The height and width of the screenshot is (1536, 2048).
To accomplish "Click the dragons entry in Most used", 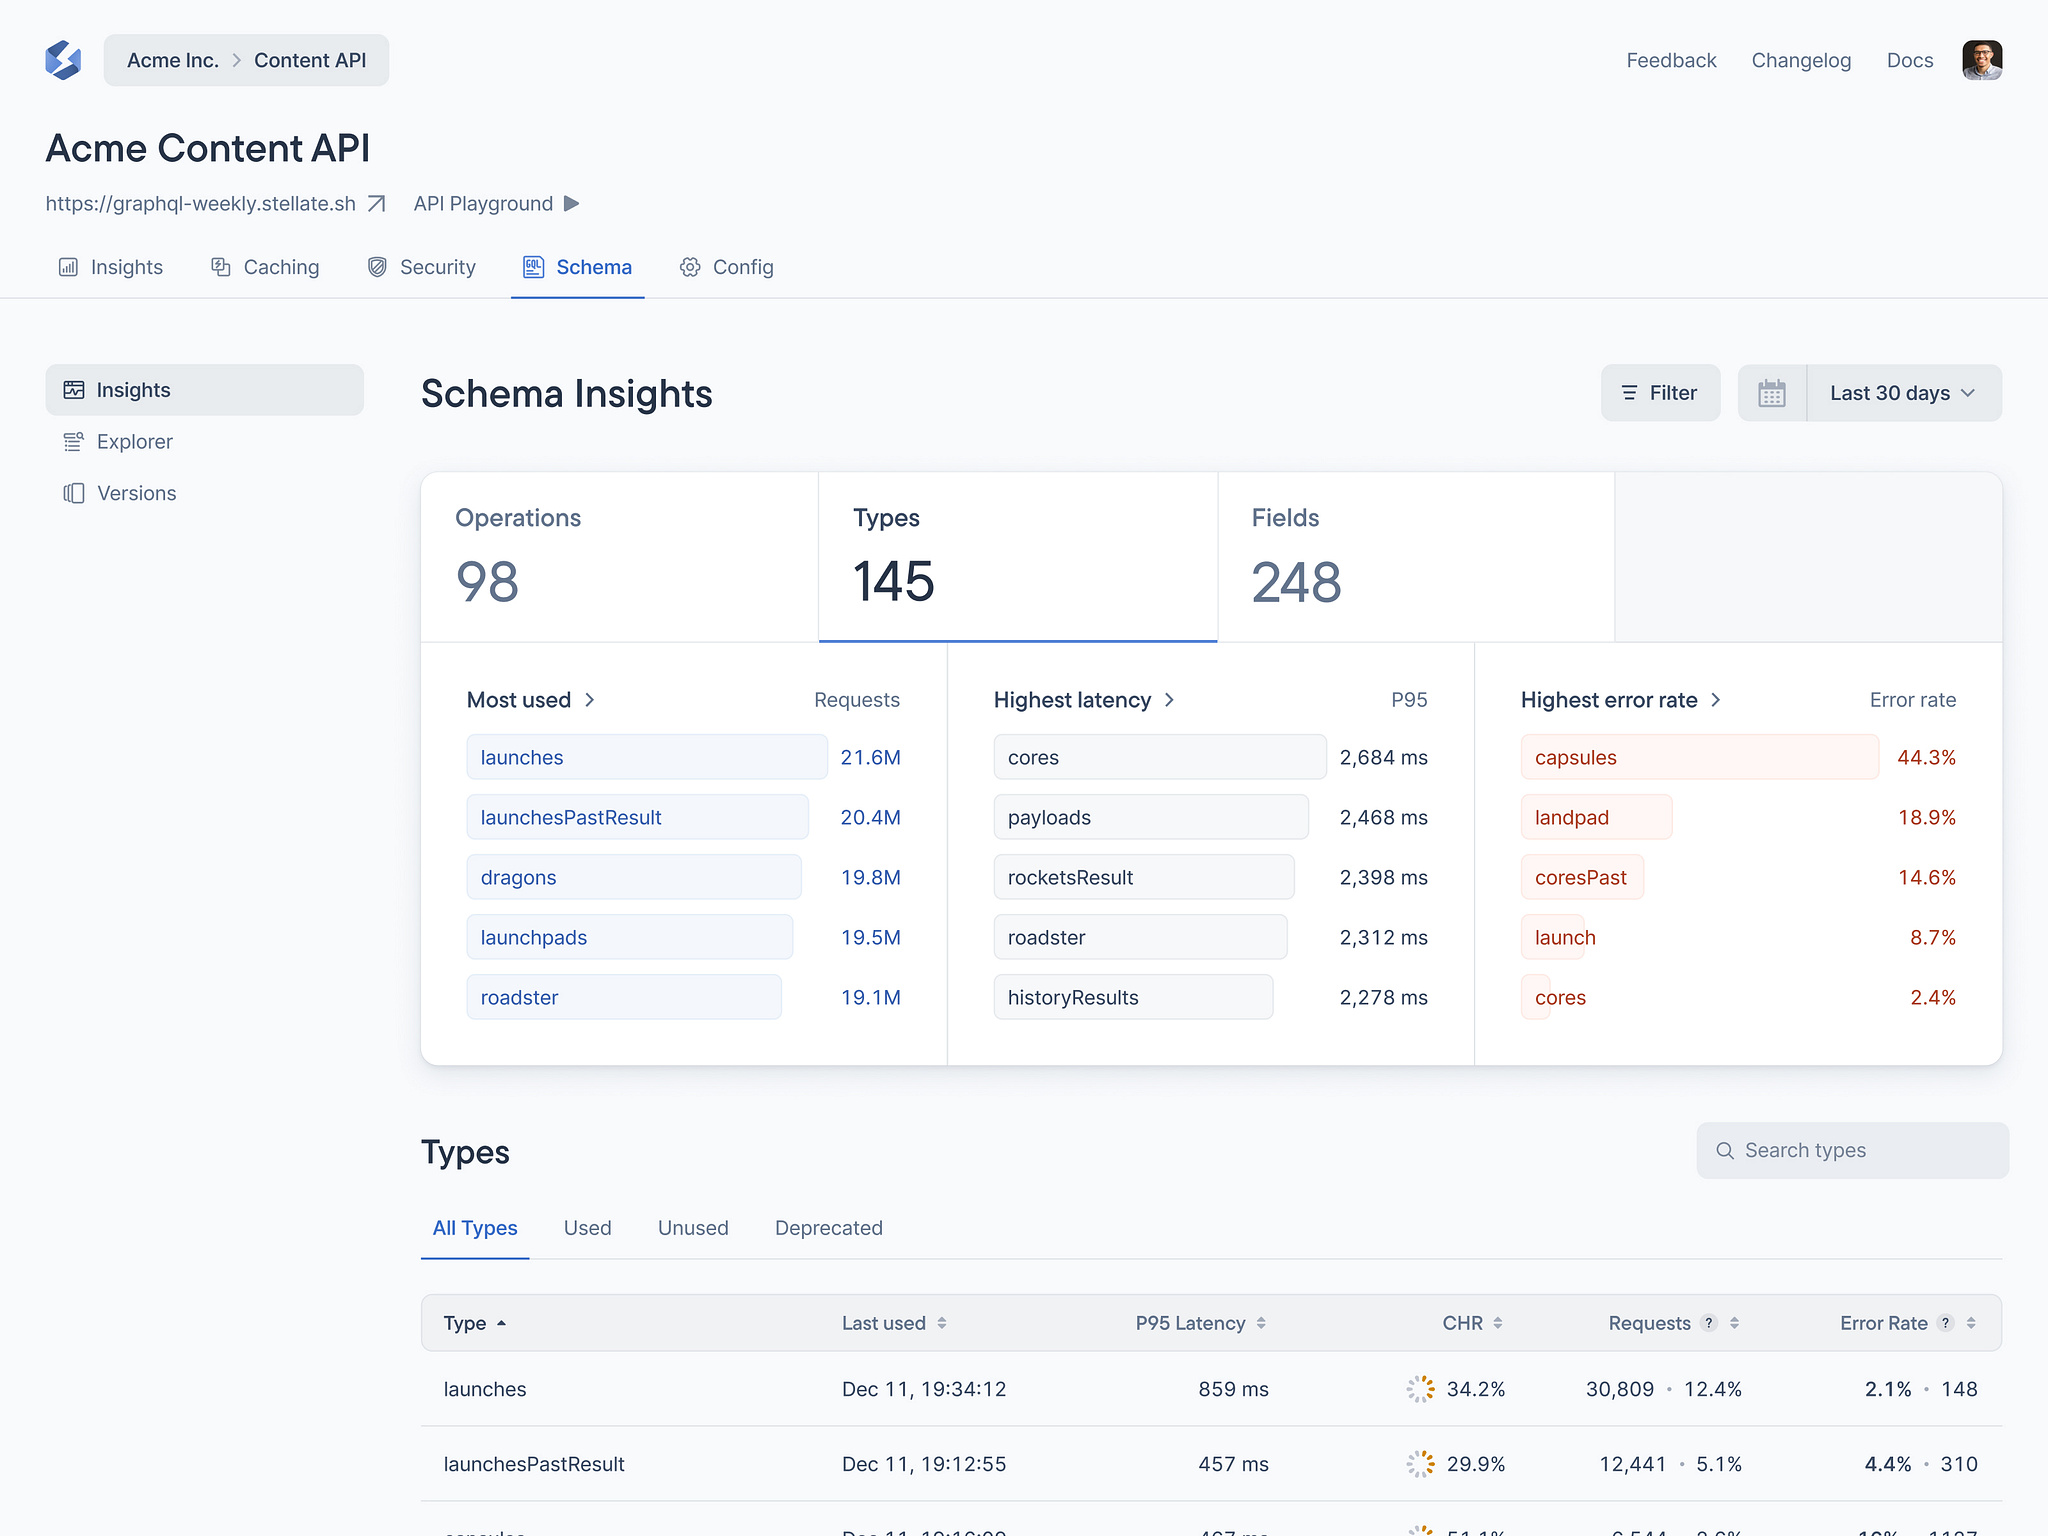I will pos(634,877).
